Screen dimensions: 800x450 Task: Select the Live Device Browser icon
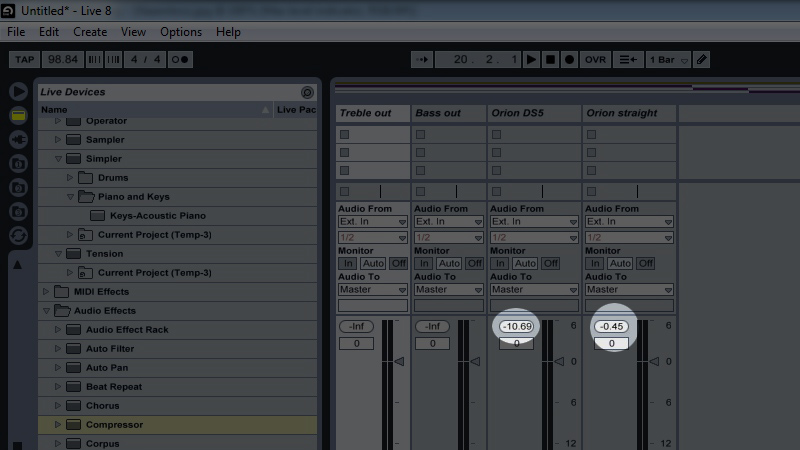pos(18,115)
